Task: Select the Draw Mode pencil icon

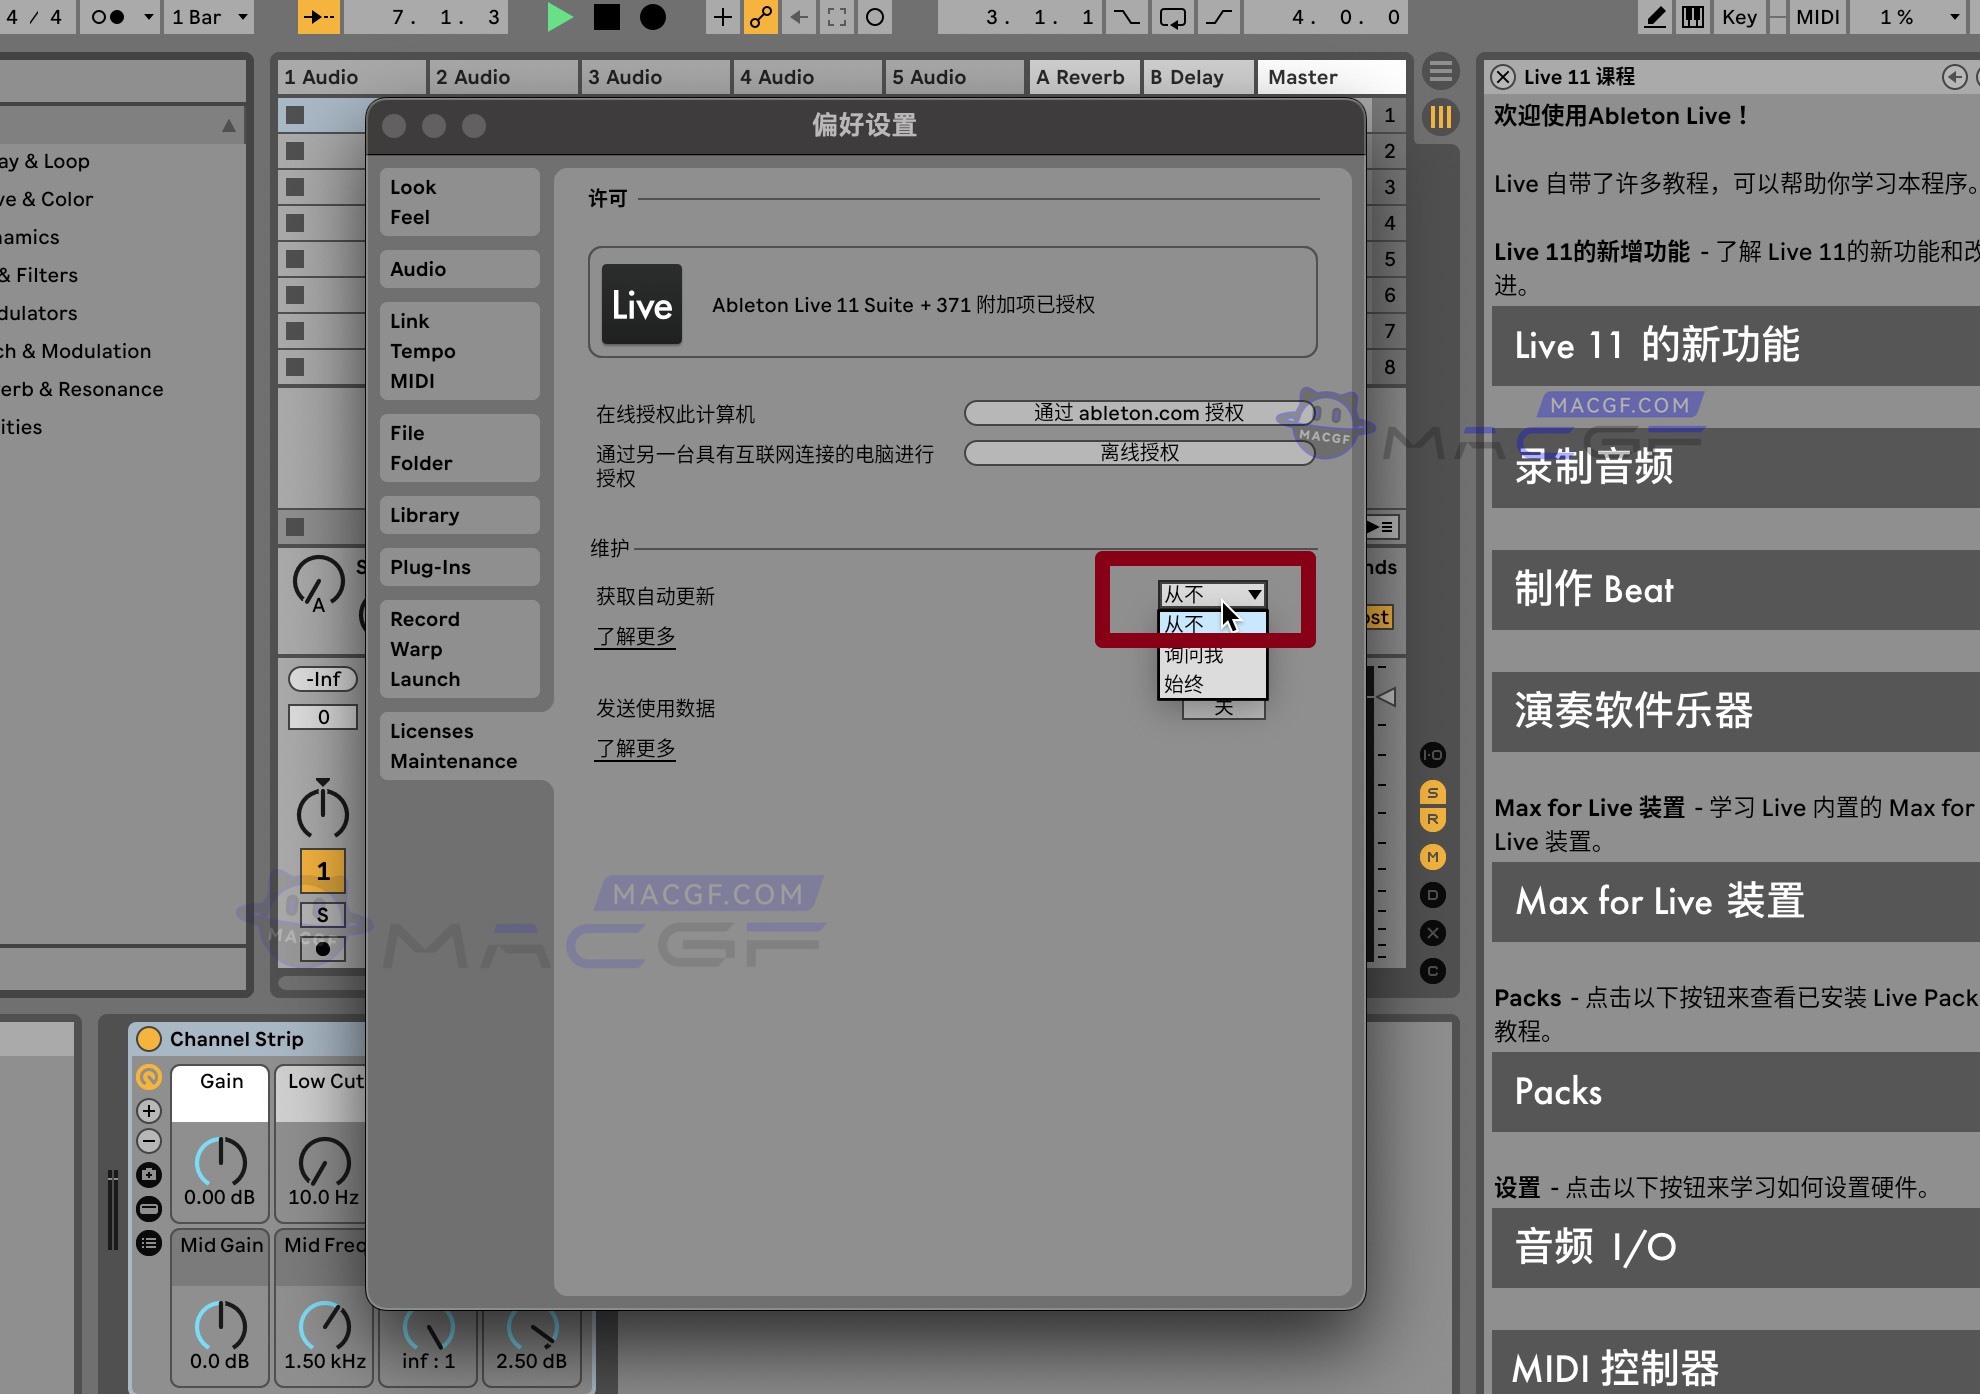Action: click(1655, 17)
